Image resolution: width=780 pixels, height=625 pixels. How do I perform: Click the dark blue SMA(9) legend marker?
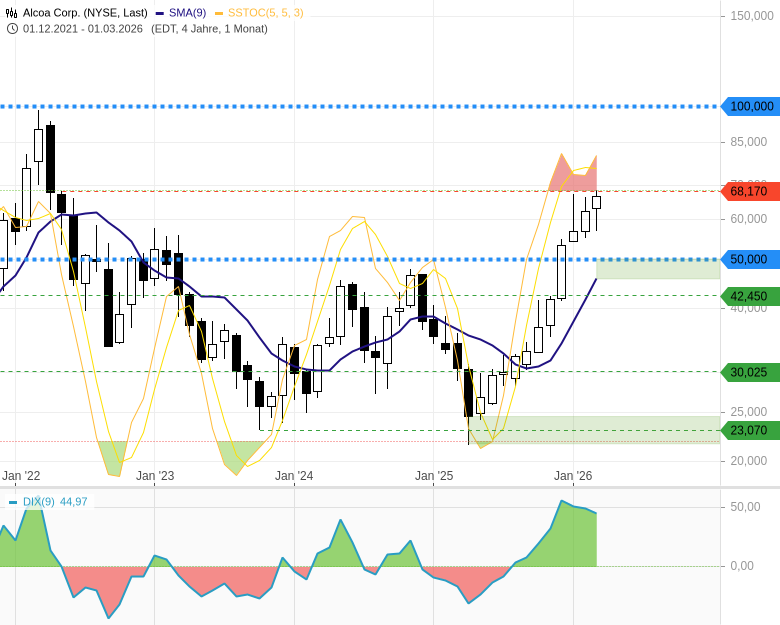pos(160,13)
